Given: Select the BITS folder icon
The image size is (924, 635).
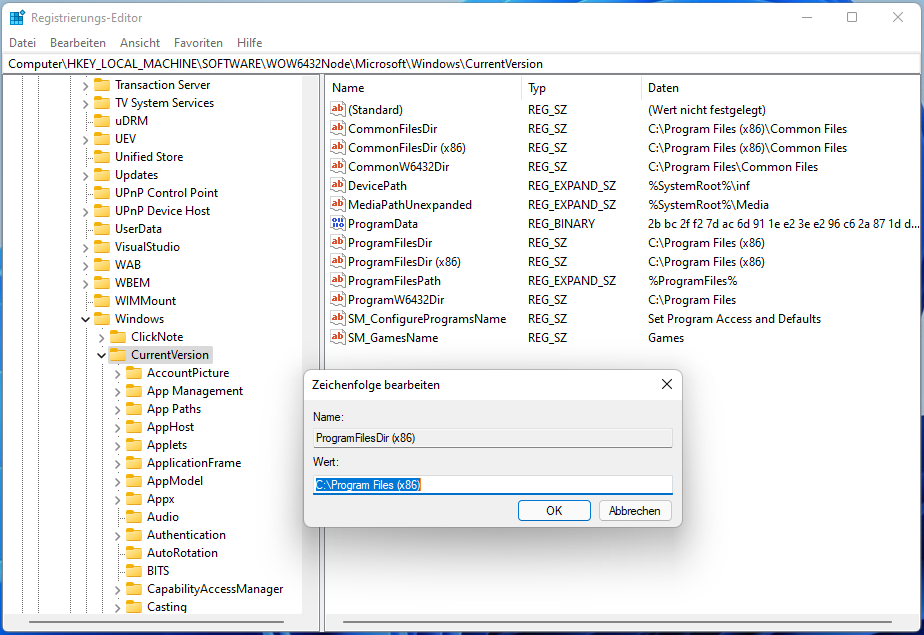Looking at the screenshot, I should pos(134,571).
